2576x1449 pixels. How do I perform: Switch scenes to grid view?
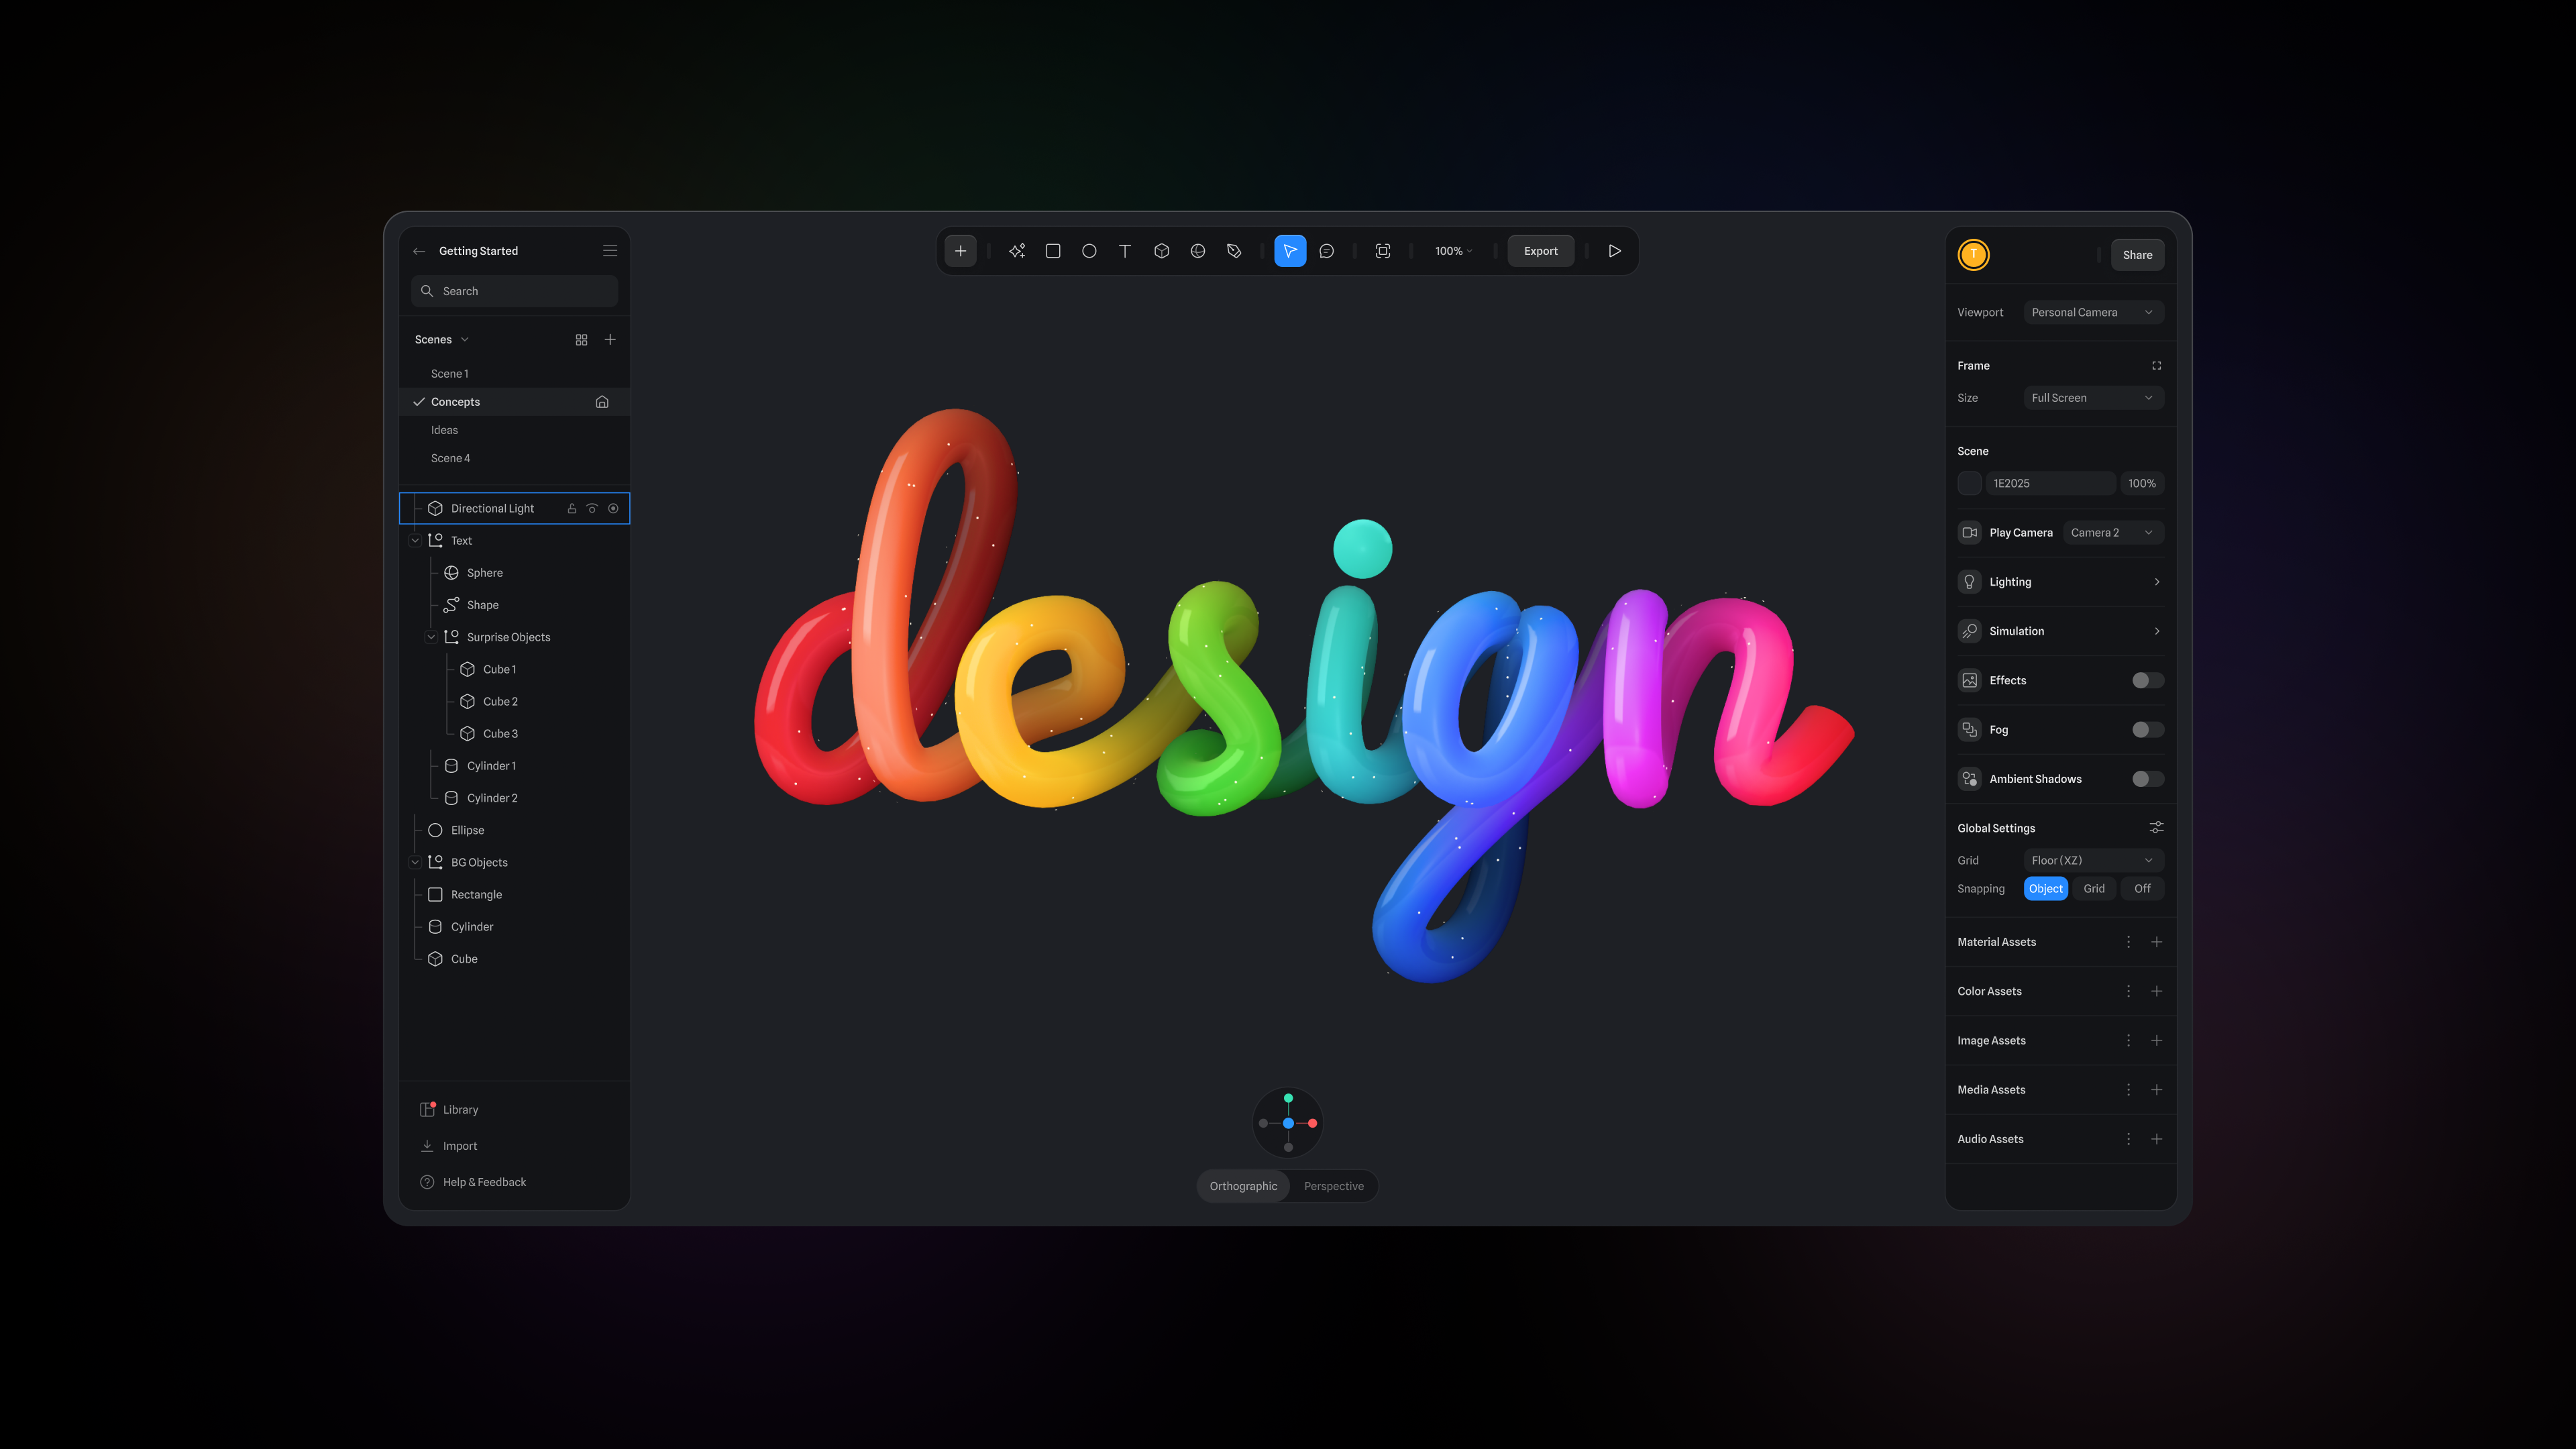581,340
